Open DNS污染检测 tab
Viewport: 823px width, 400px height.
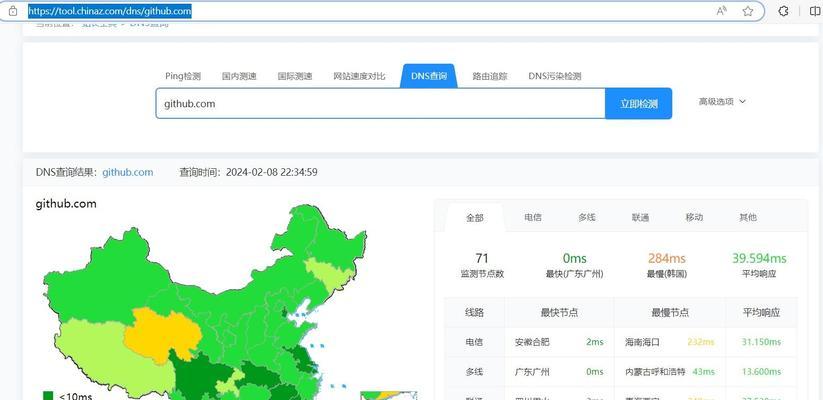click(x=555, y=76)
